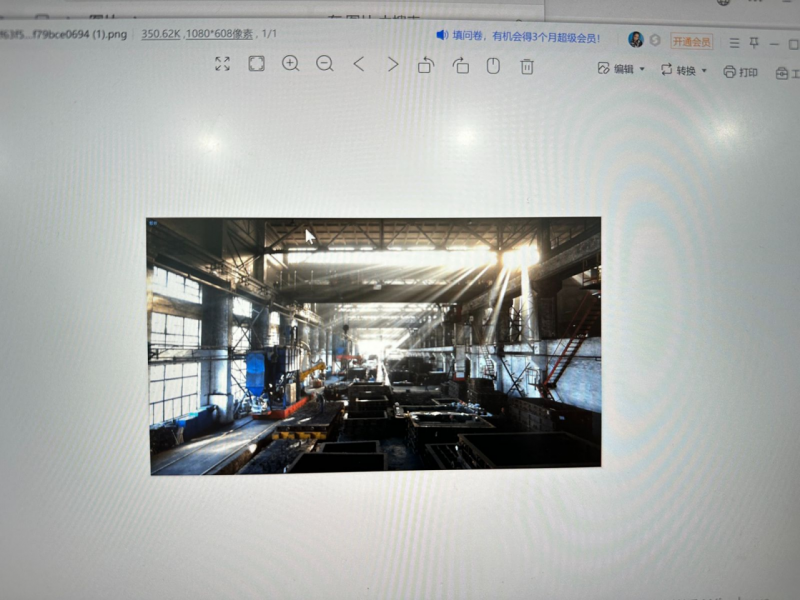Rotate image counterclockwise
This screenshot has width=800, height=600.
click(426, 65)
